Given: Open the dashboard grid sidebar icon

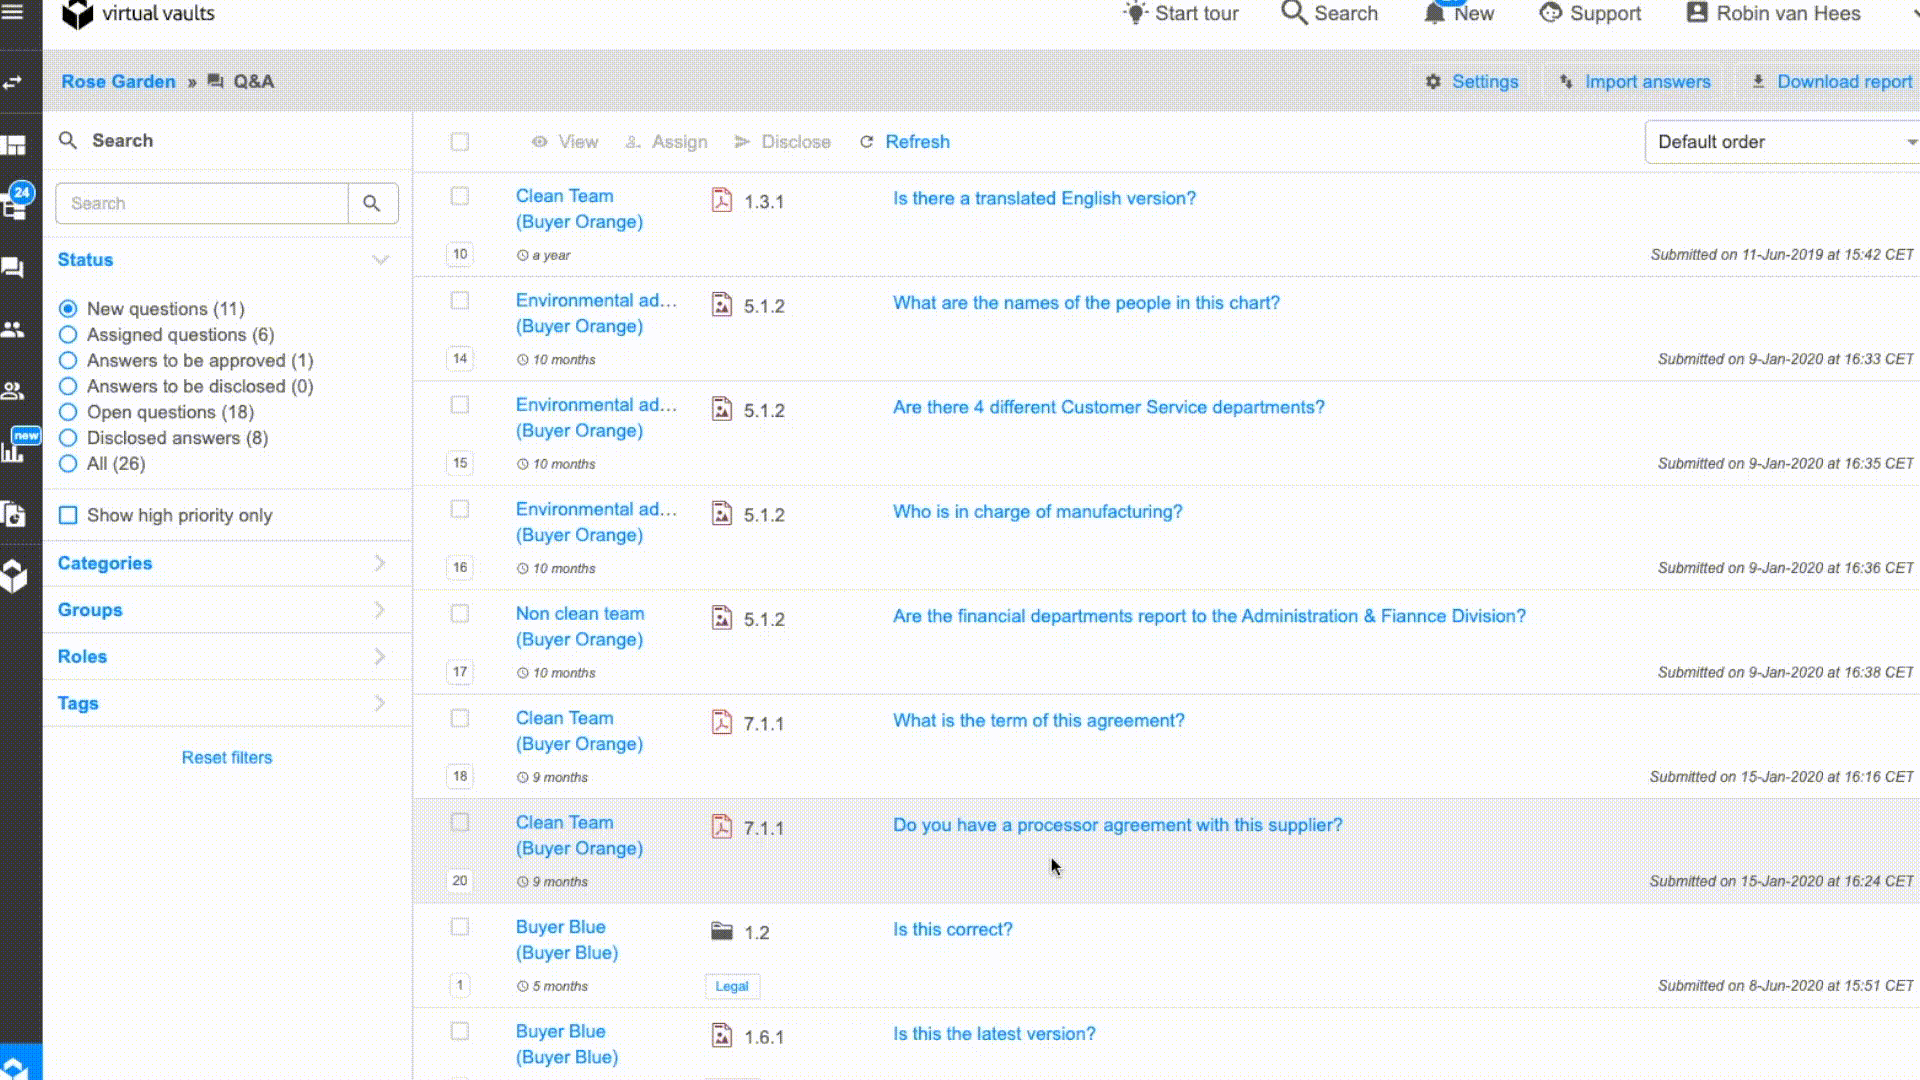Looking at the screenshot, I should [14, 146].
